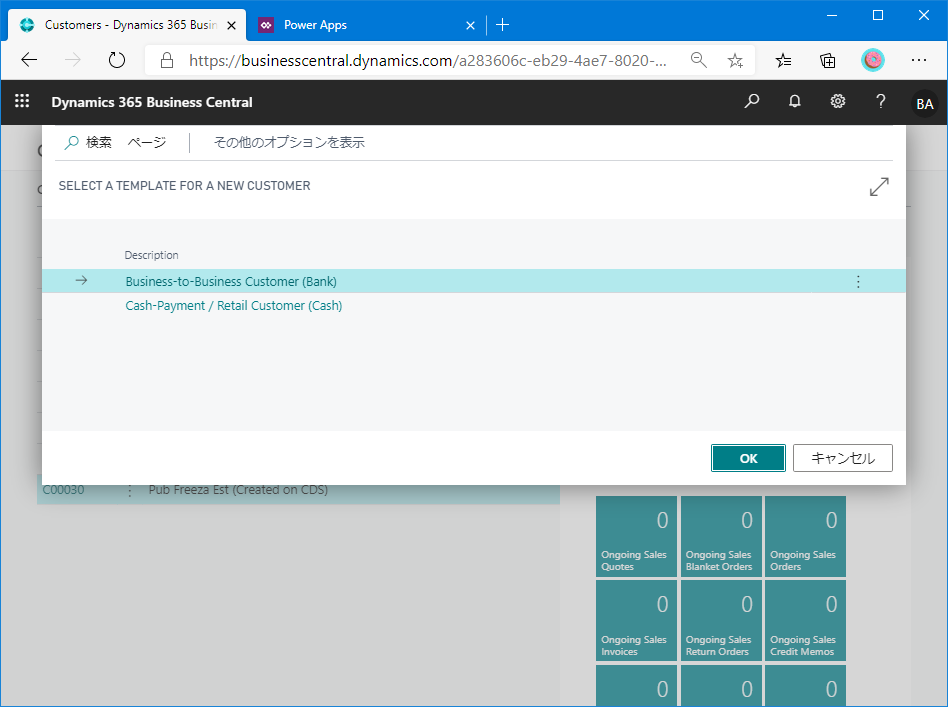Switch to the Power Apps tab
This screenshot has height=707, width=948.
(x=365, y=25)
